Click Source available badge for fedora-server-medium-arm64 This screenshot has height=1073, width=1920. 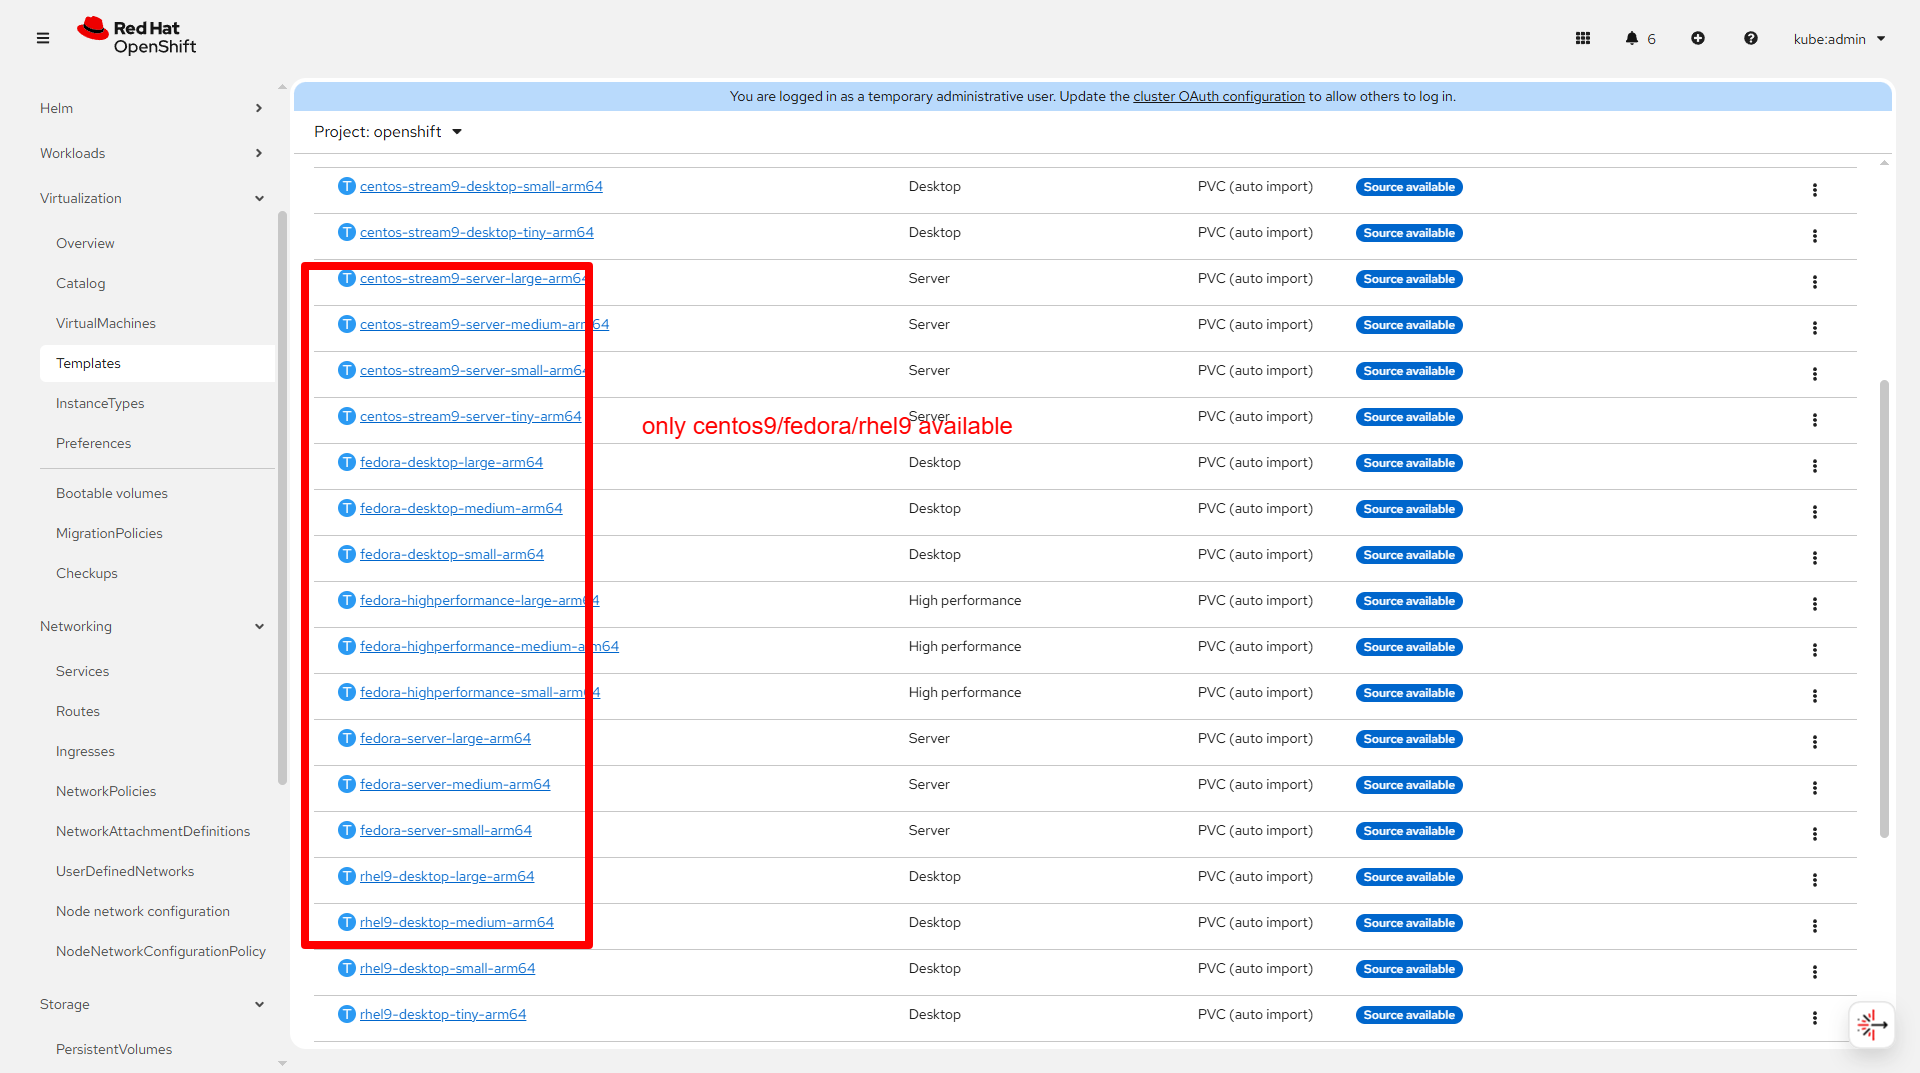click(x=1409, y=785)
